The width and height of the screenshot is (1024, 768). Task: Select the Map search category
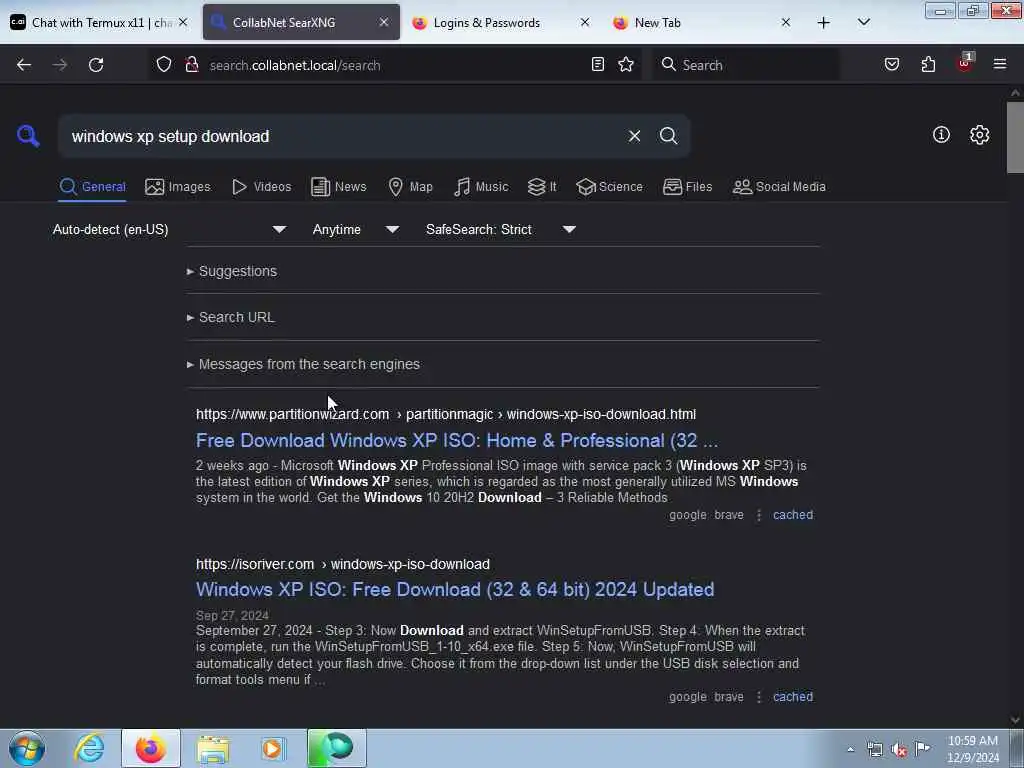tap(410, 187)
